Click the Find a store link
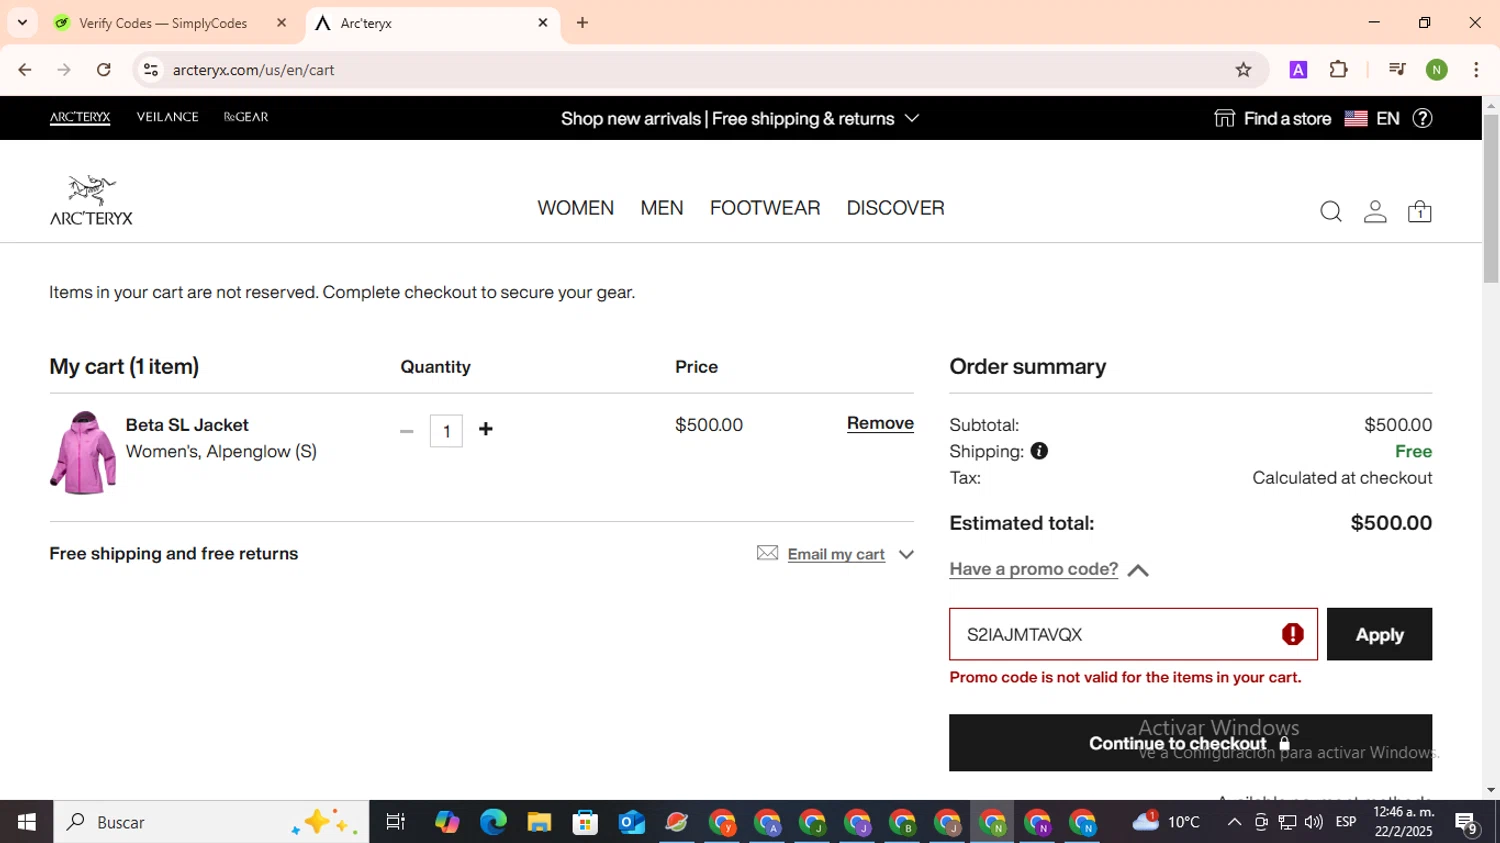The image size is (1500, 843). pyautogui.click(x=1273, y=118)
